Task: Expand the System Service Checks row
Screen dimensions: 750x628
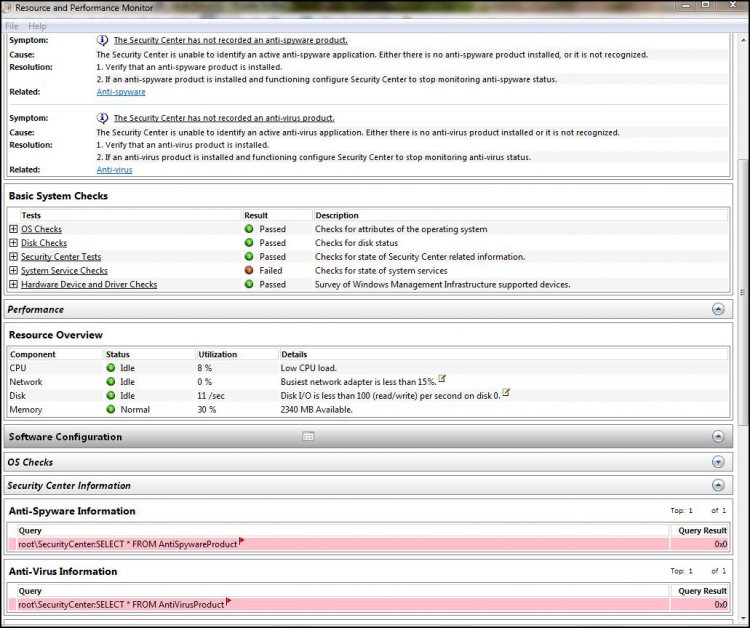Action: (13, 271)
